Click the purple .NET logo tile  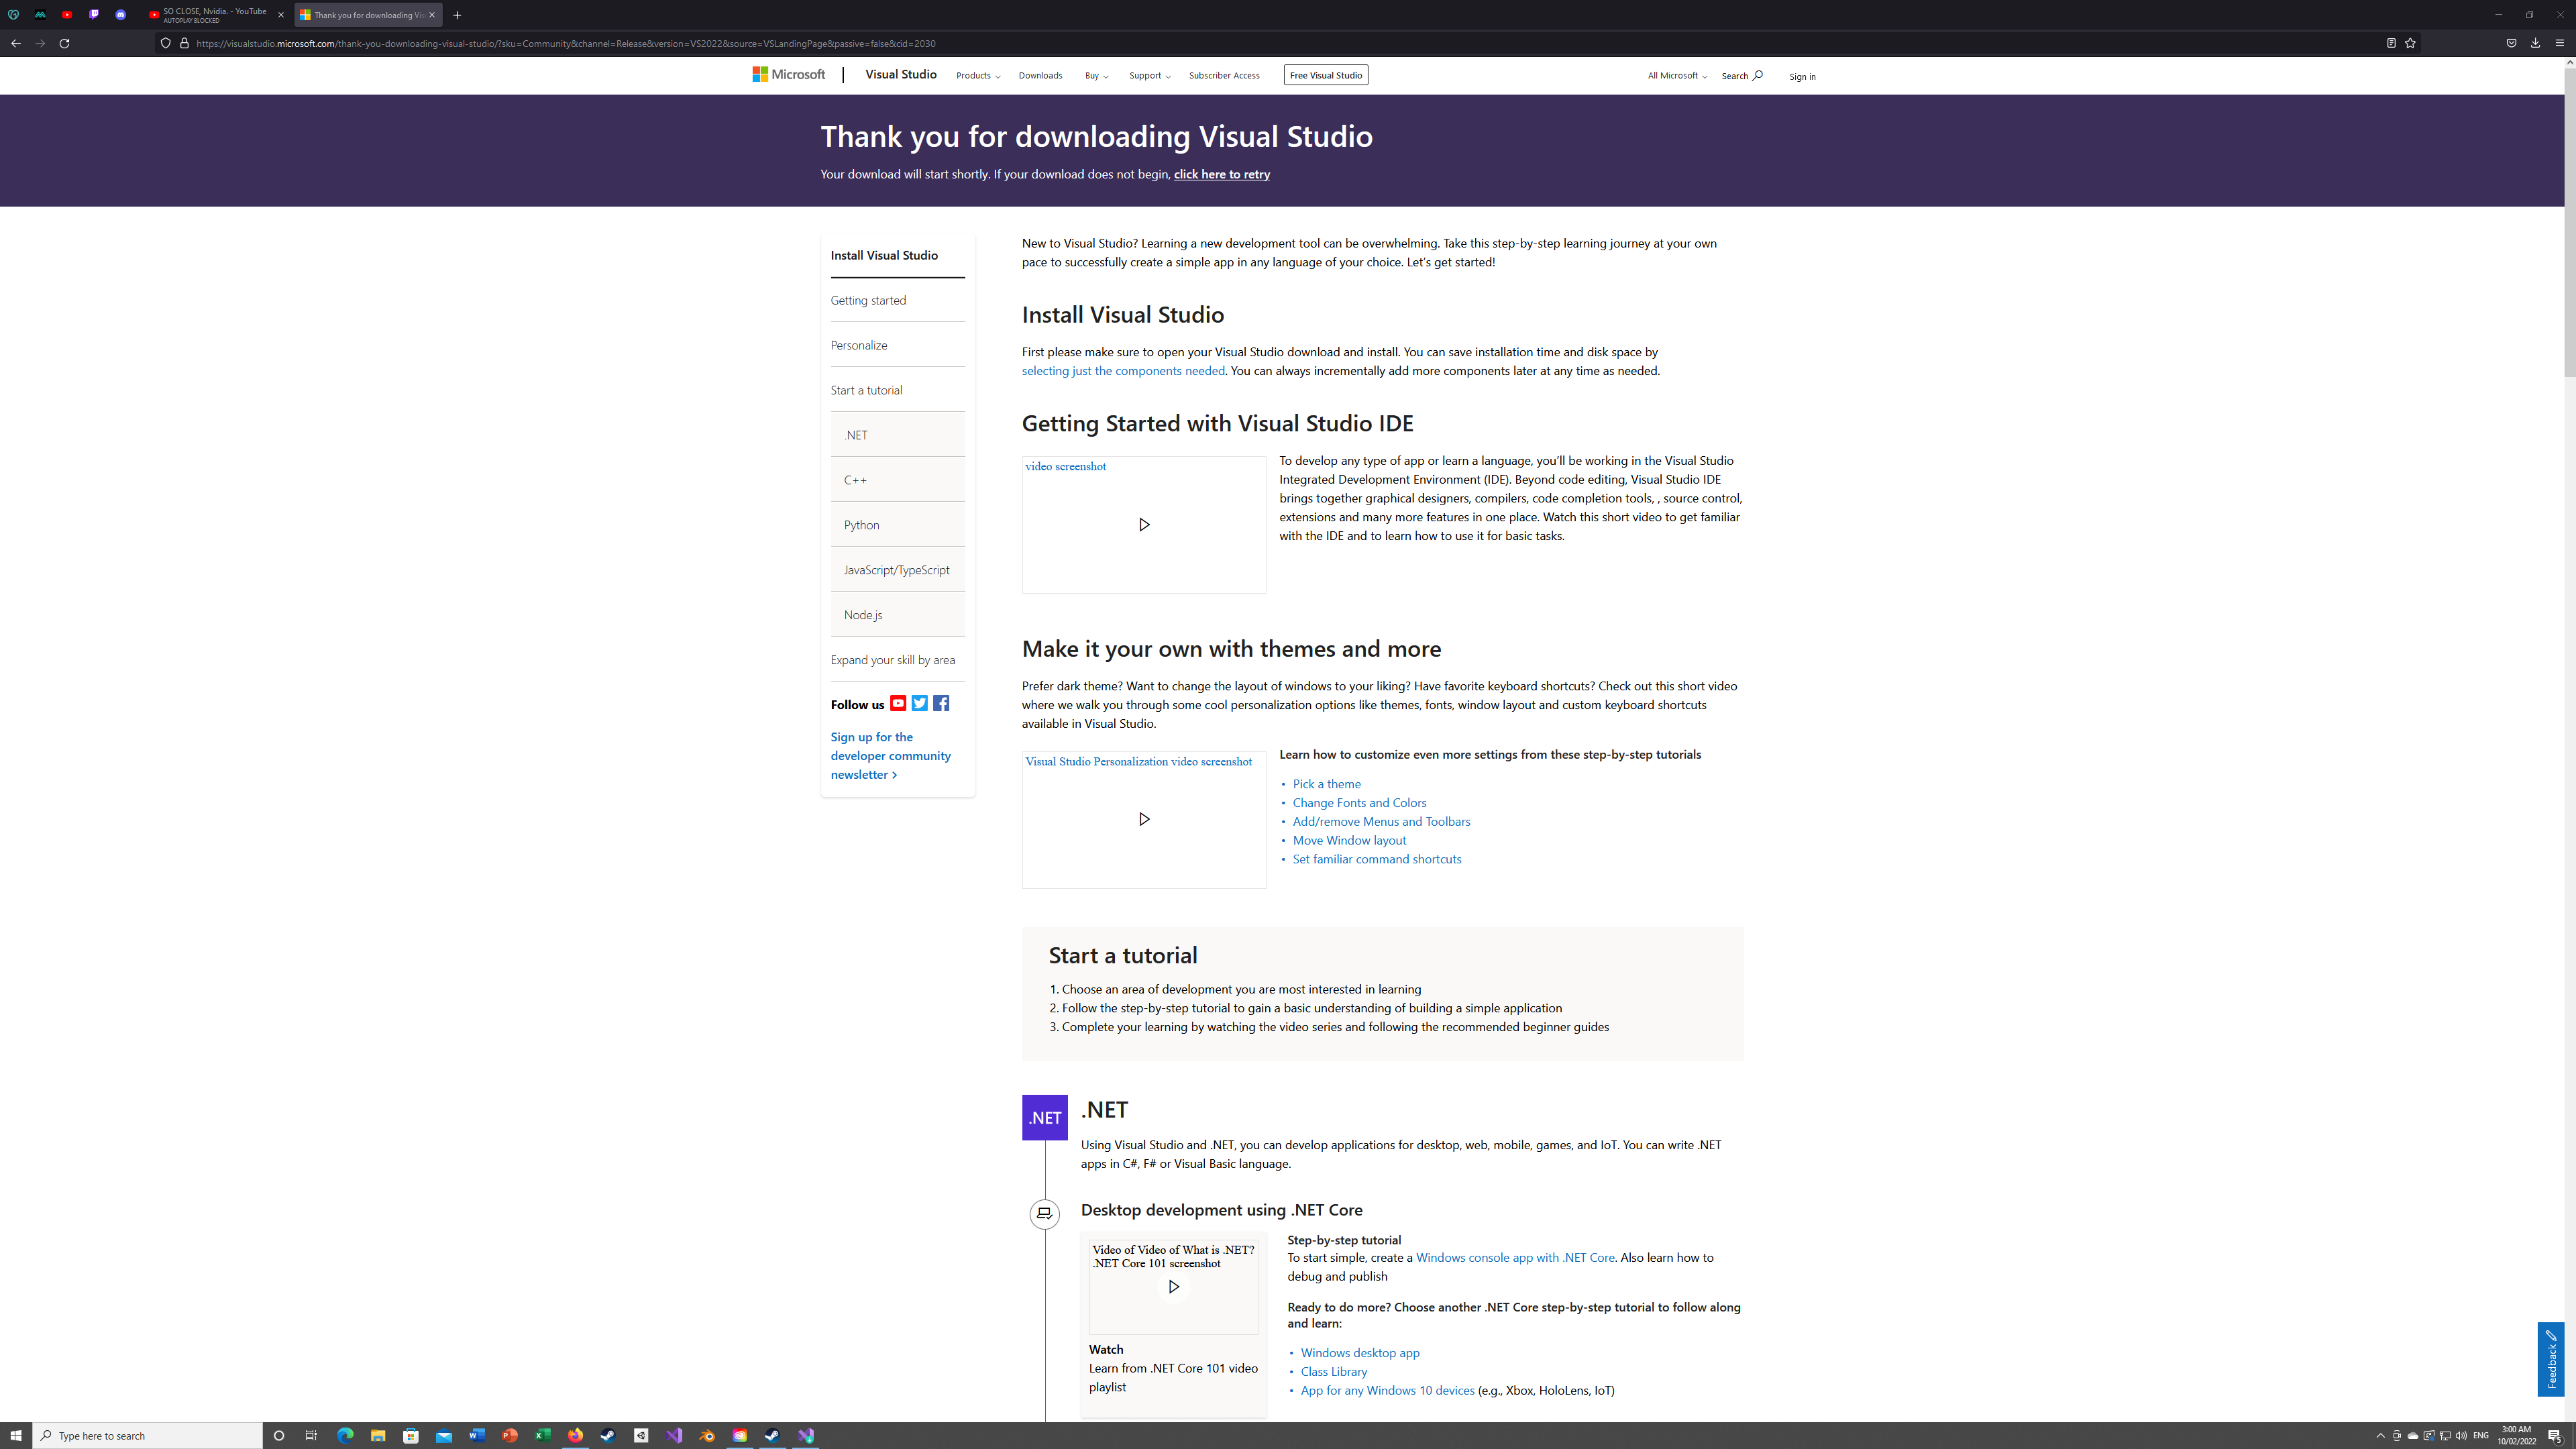click(1044, 1118)
